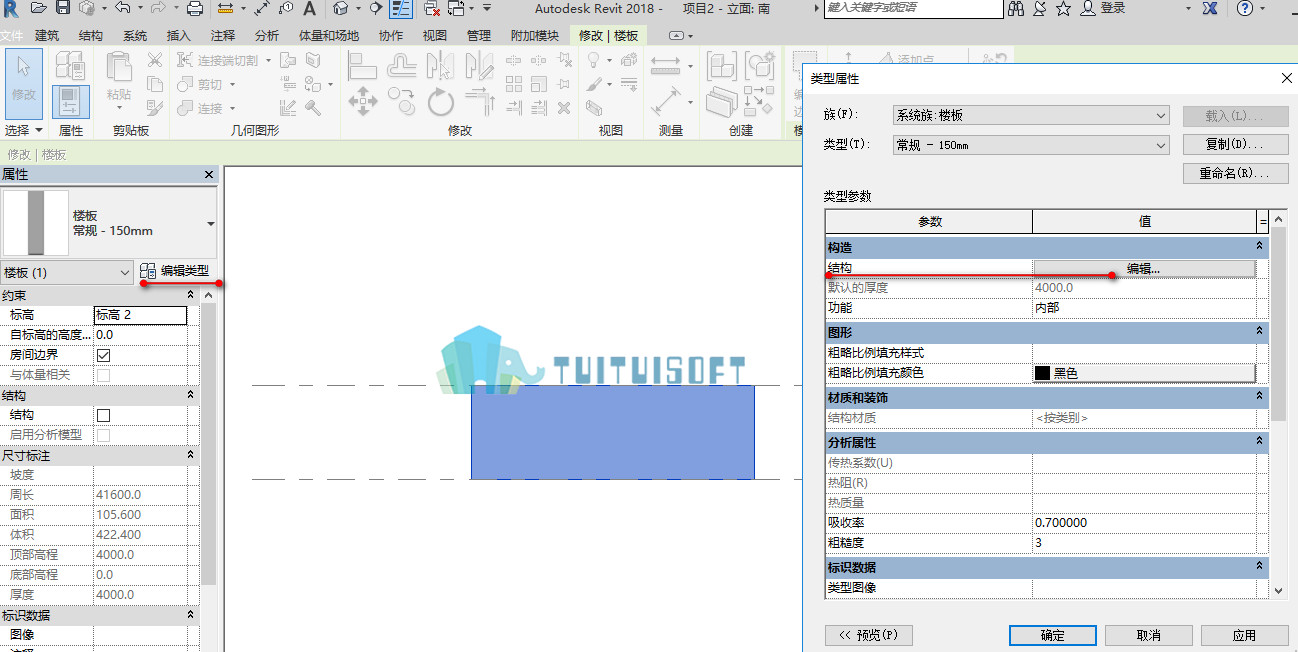Click the Undo arrow in quick access toolbar

click(121, 8)
